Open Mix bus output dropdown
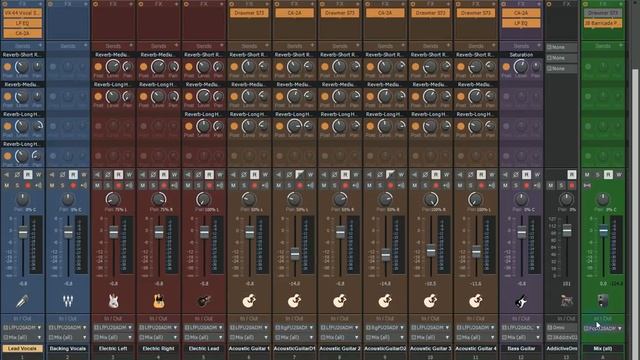This screenshot has height=360, width=640. pyautogui.click(x=603, y=328)
